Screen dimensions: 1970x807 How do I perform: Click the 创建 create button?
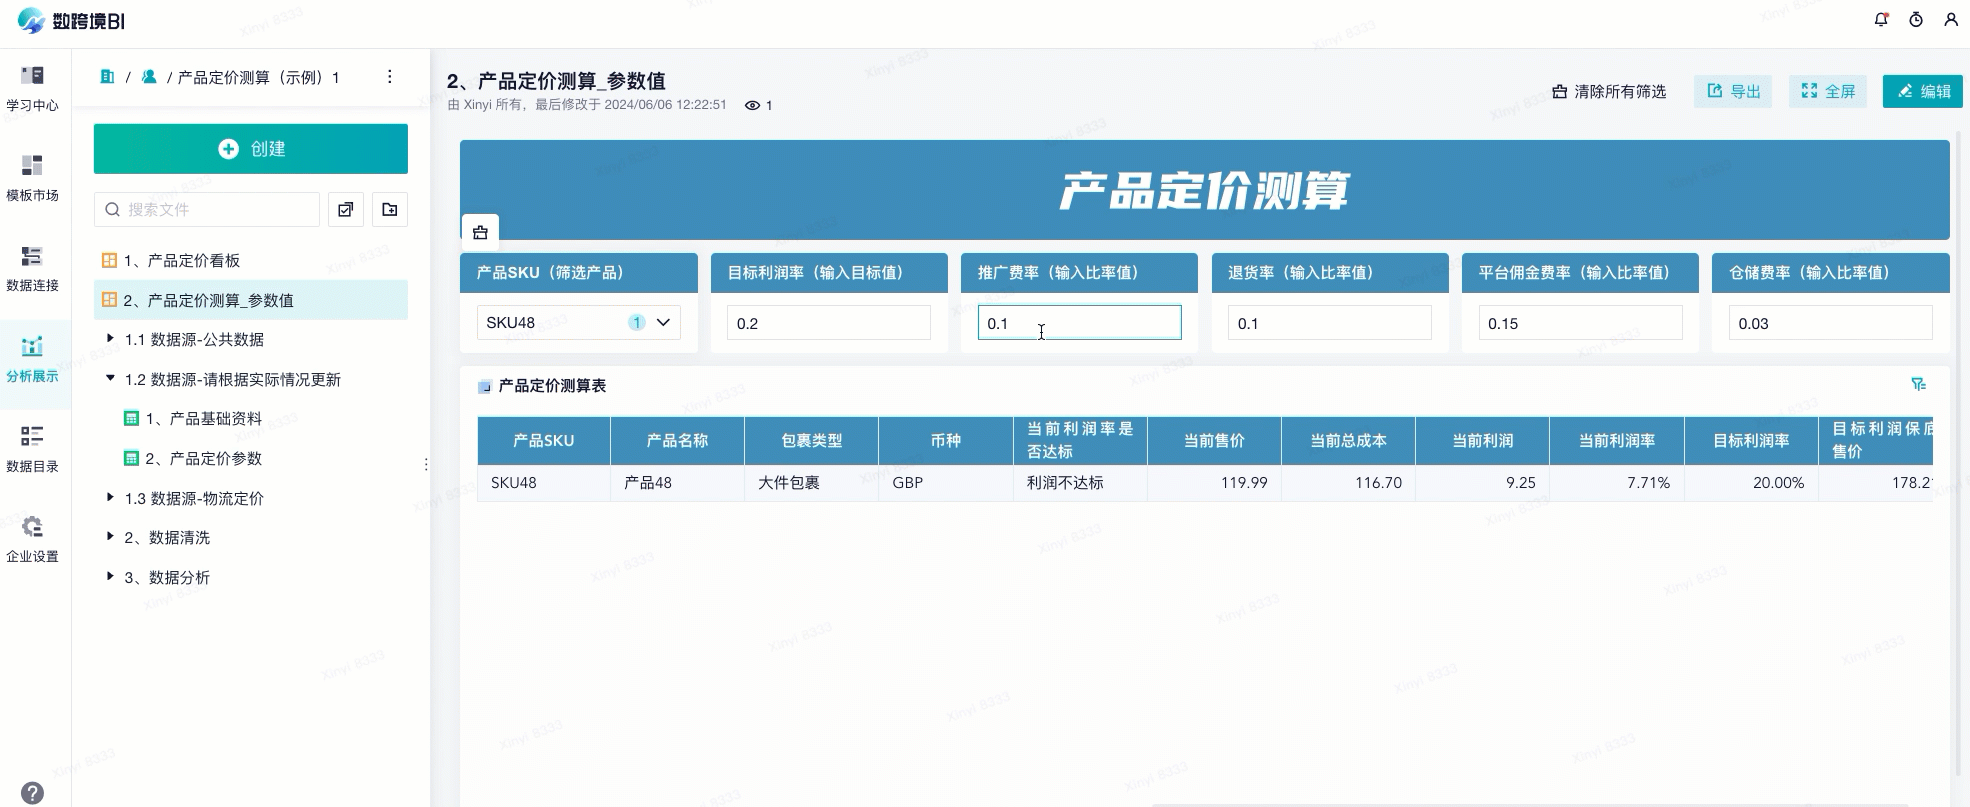pos(251,149)
